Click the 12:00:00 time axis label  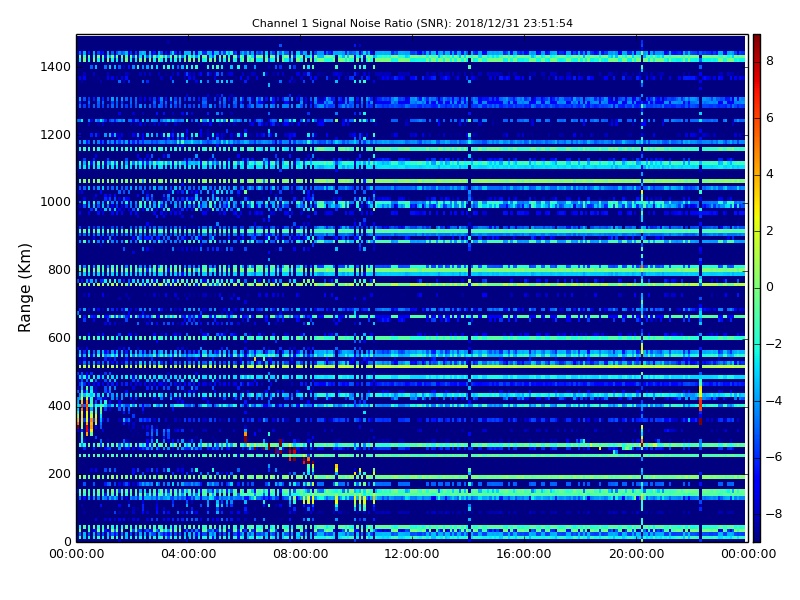point(412,554)
